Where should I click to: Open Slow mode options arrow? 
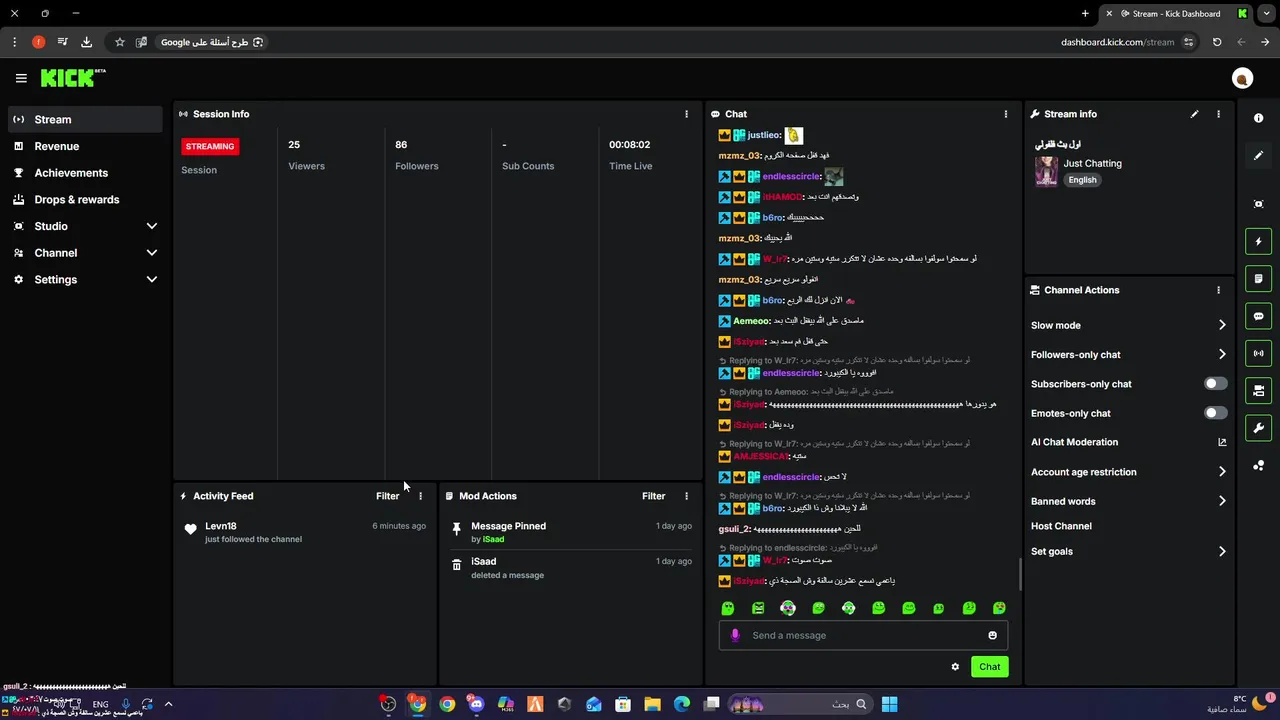pos(1221,325)
